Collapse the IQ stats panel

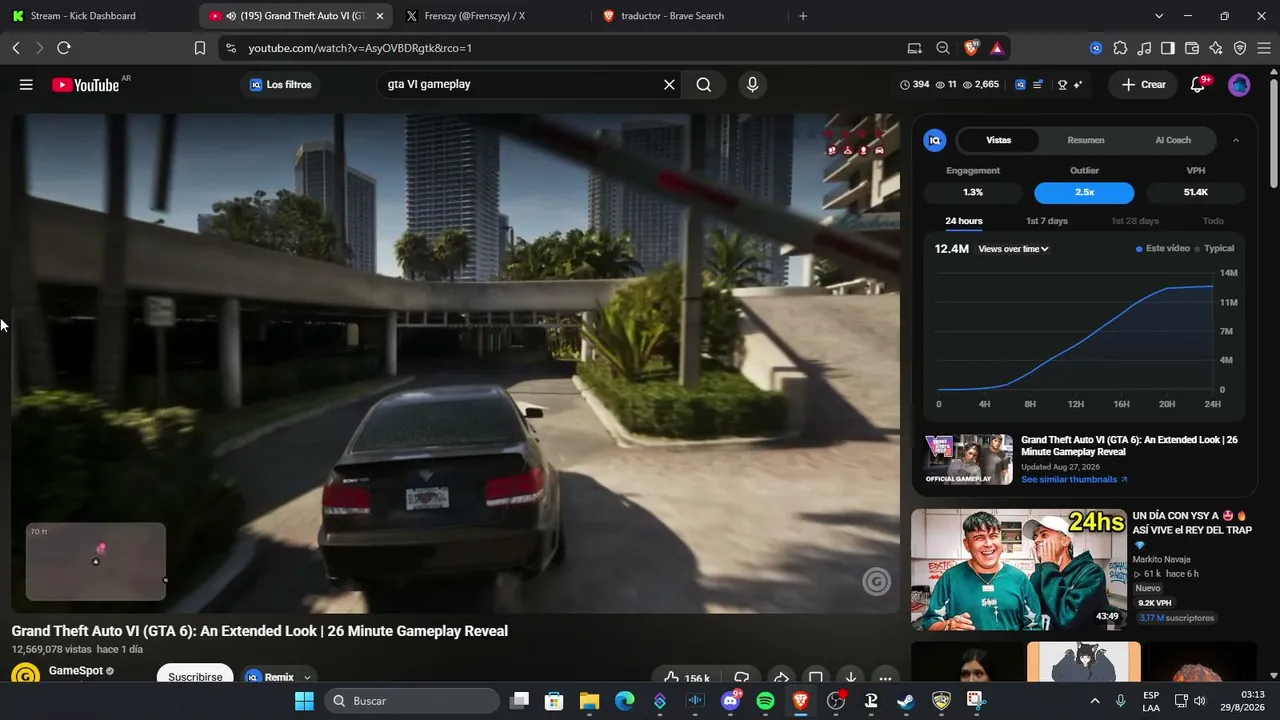(1236, 140)
